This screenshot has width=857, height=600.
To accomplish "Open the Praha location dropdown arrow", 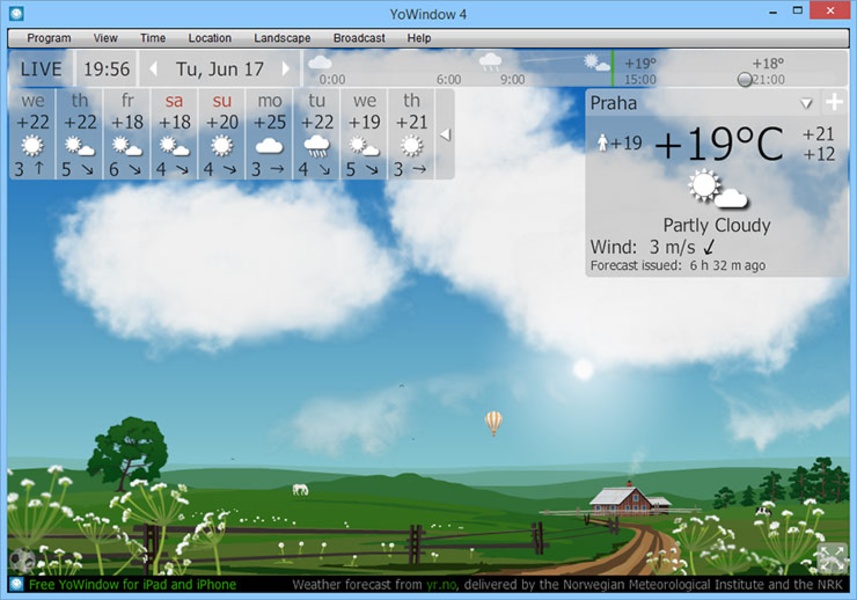I will [806, 104].
